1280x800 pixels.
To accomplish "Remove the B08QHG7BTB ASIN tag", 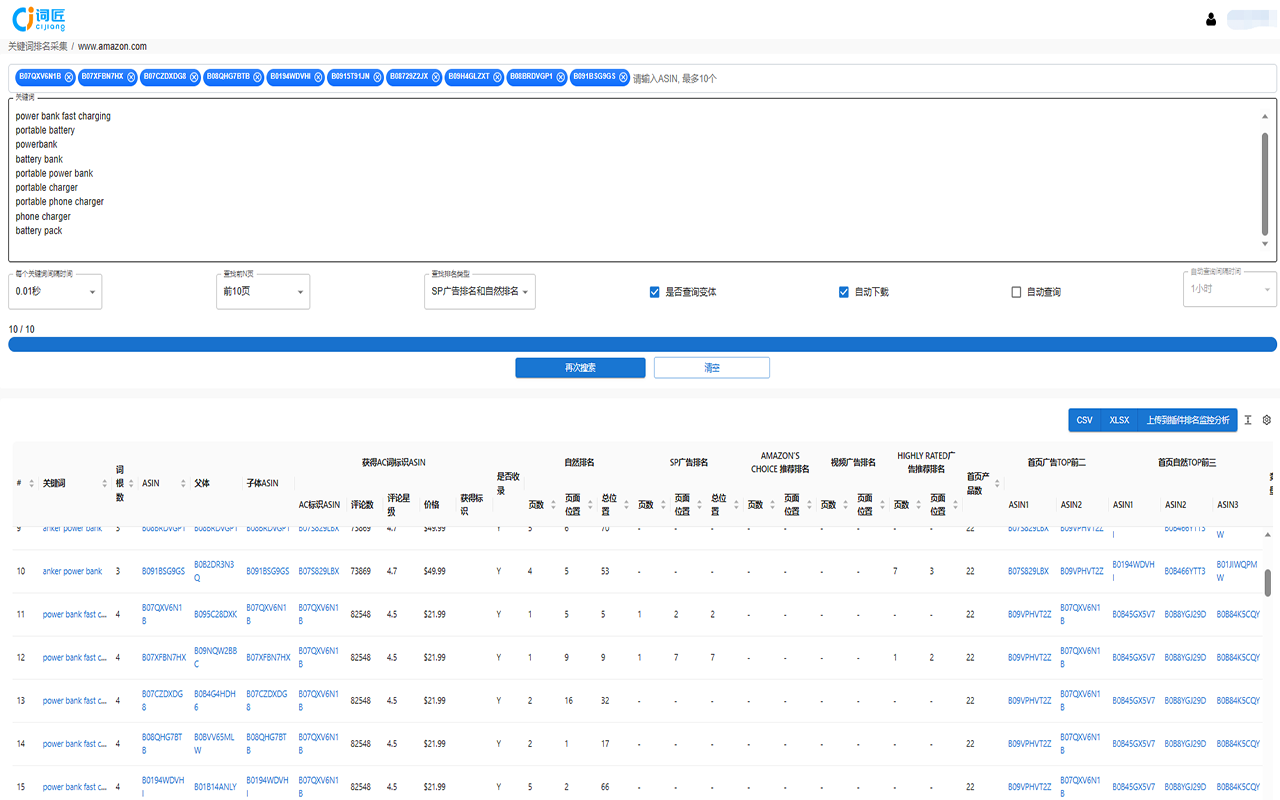I will (257, 77).
